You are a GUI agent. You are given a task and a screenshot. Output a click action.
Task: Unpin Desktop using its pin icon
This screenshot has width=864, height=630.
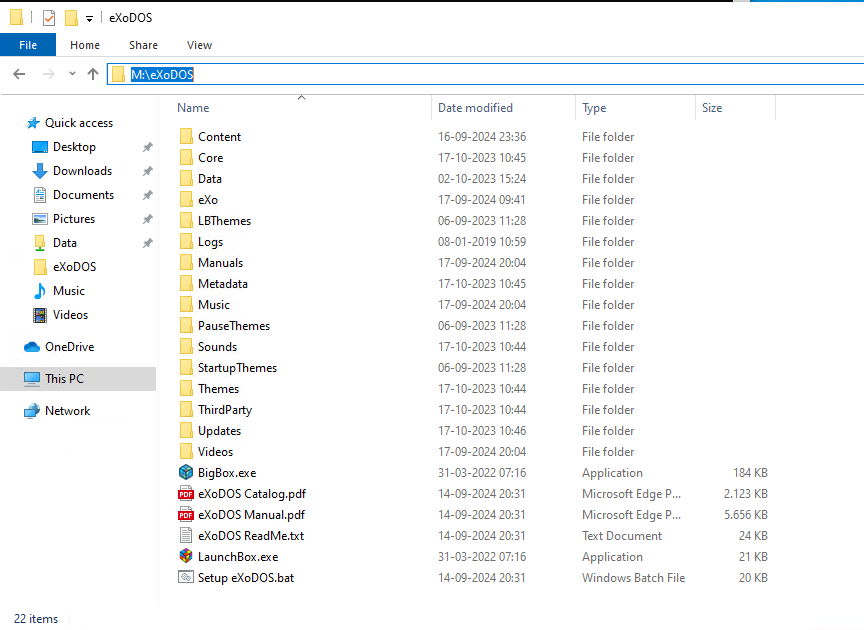(148, 147)
